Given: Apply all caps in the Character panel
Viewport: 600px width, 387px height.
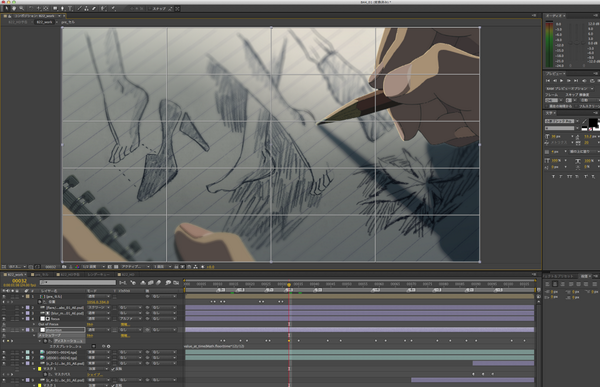Looking at the screenshot, I should coord(570,176).
